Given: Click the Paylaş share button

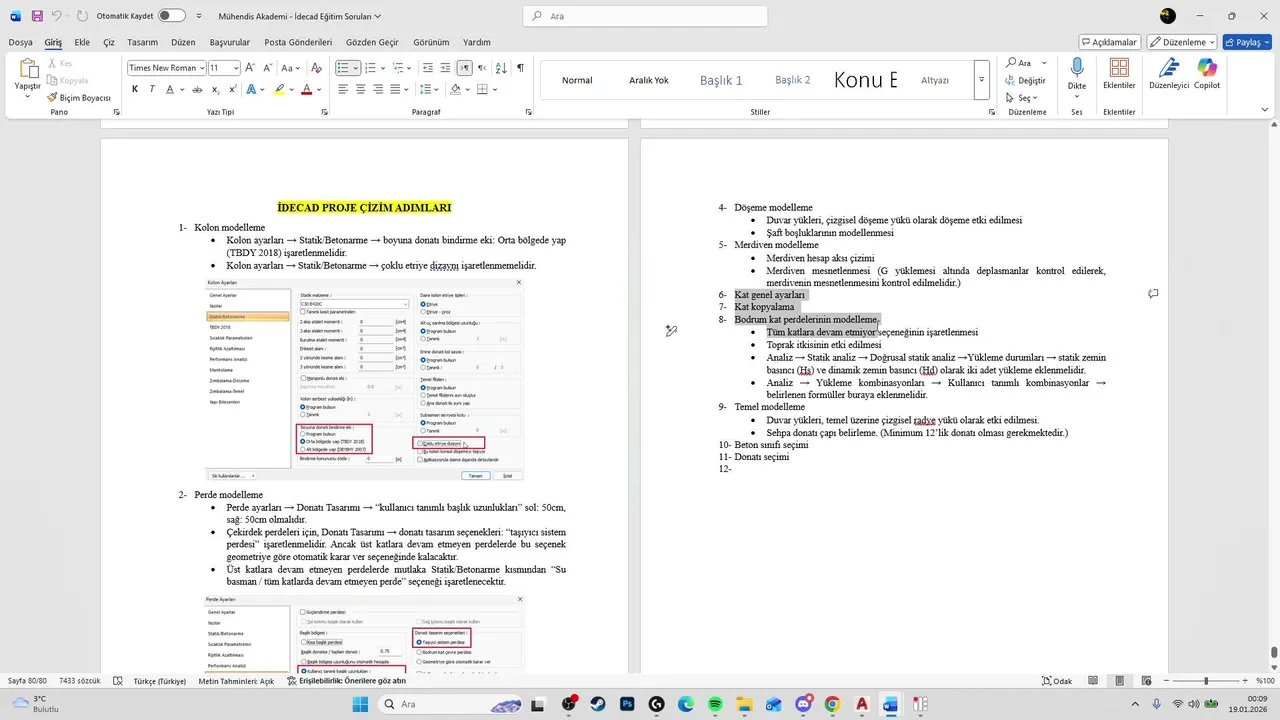Looking at the screenshot, I should [1248, 42].
